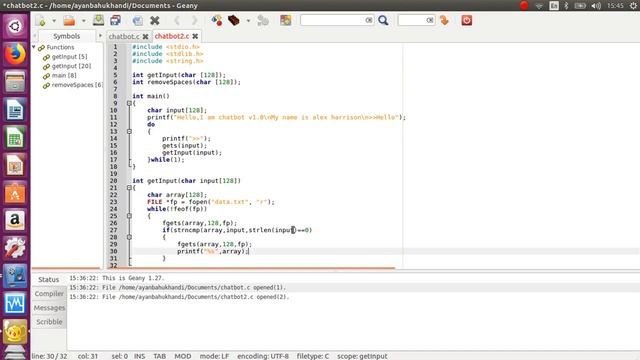Click the editor horizontal scrollbar
Screen dimensions: 640x360
251,268
